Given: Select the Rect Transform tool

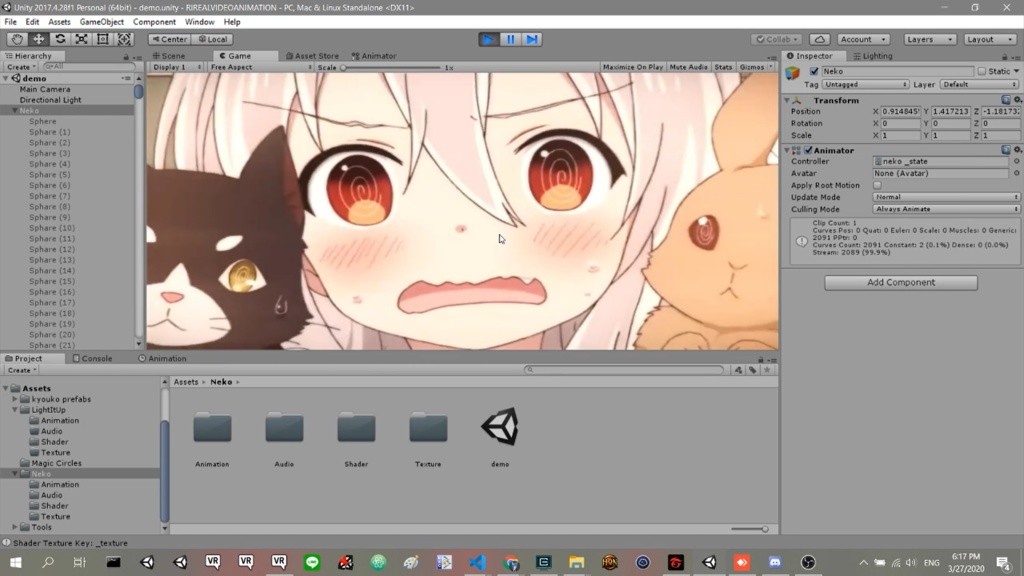Looking at the screenshot, I should 103,38.
